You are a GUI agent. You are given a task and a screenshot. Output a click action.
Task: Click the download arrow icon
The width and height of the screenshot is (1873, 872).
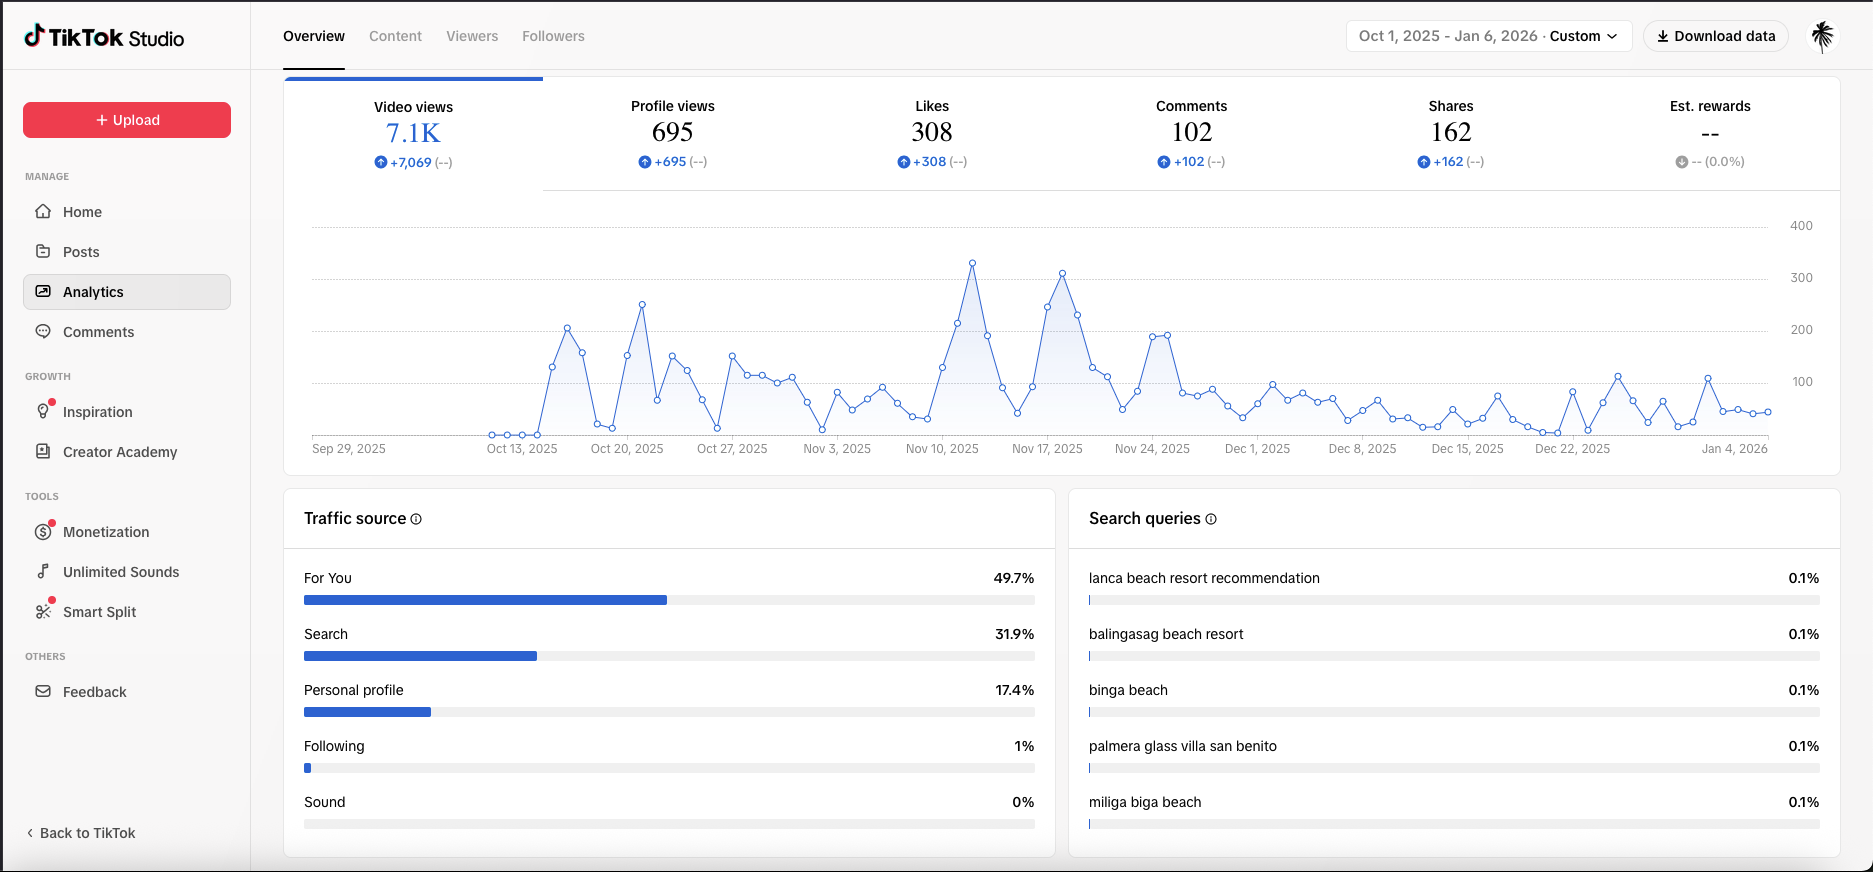(x=1662, y=36)
